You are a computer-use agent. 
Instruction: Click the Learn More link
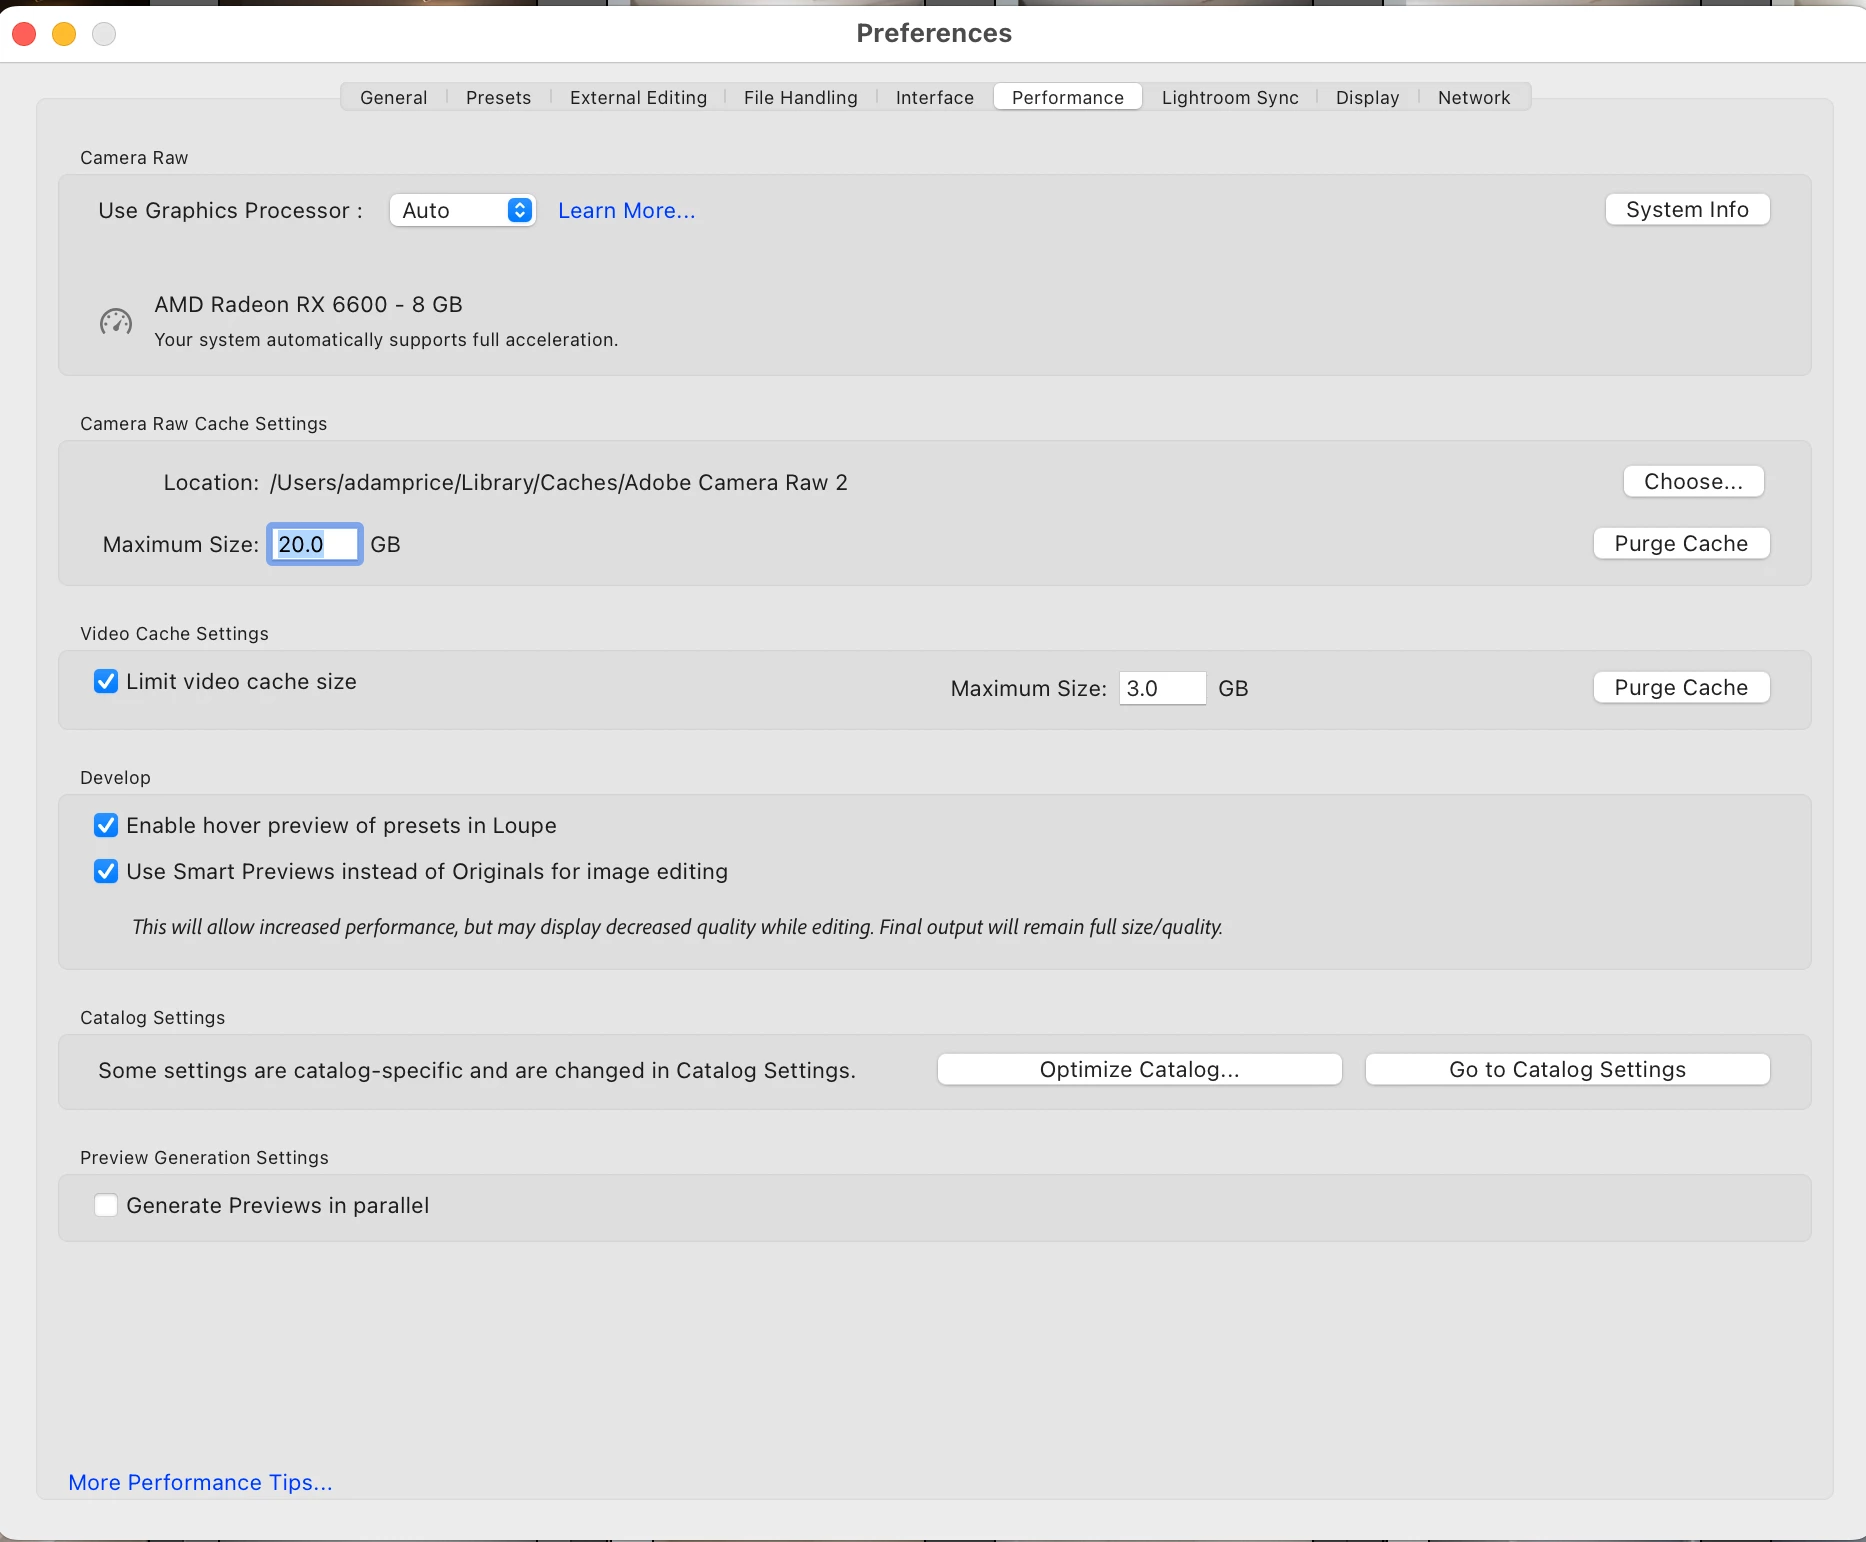[627, 210]
